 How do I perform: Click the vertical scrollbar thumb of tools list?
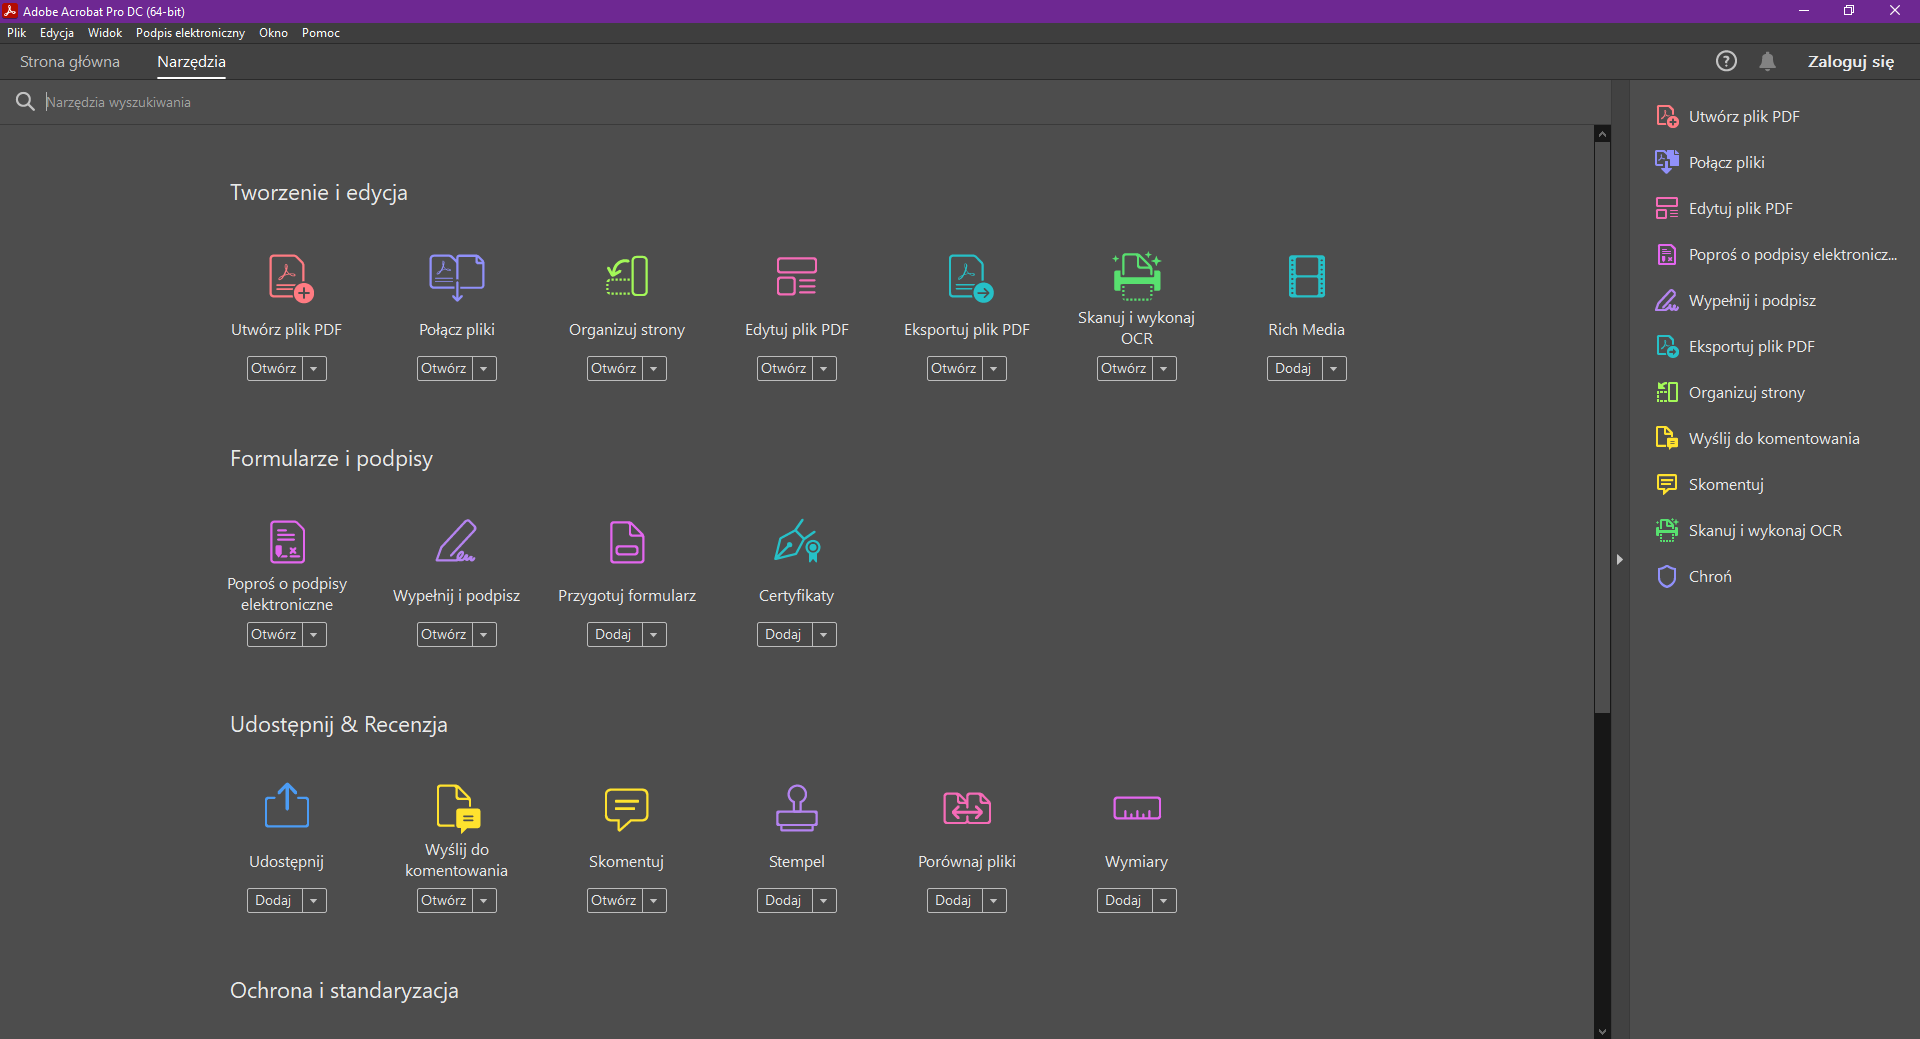(x=1602, y=427)
